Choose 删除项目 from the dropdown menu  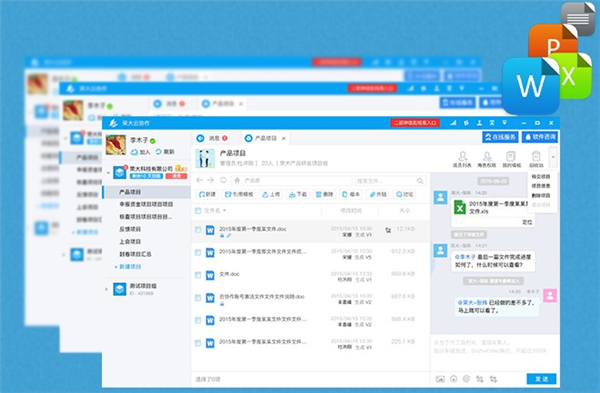coord(541,195)
